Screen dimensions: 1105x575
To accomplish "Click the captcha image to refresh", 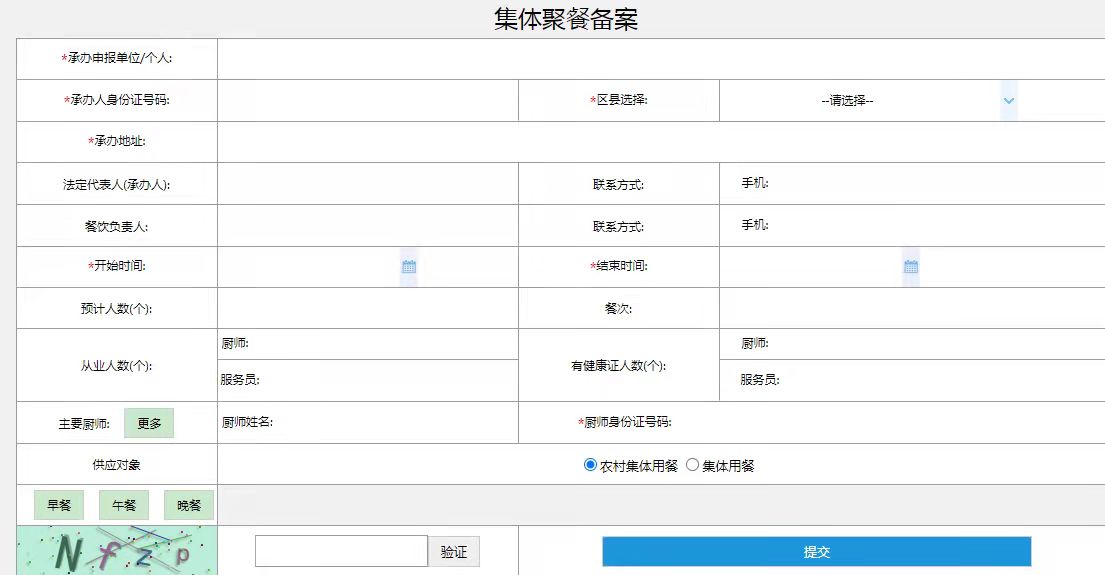I will pyautogui.click(x=117, y=551).
